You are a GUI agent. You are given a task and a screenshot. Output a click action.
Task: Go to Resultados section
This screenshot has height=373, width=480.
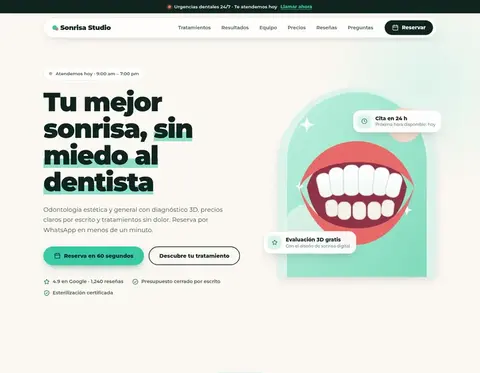pyautogui.click(x=235, y=28)
